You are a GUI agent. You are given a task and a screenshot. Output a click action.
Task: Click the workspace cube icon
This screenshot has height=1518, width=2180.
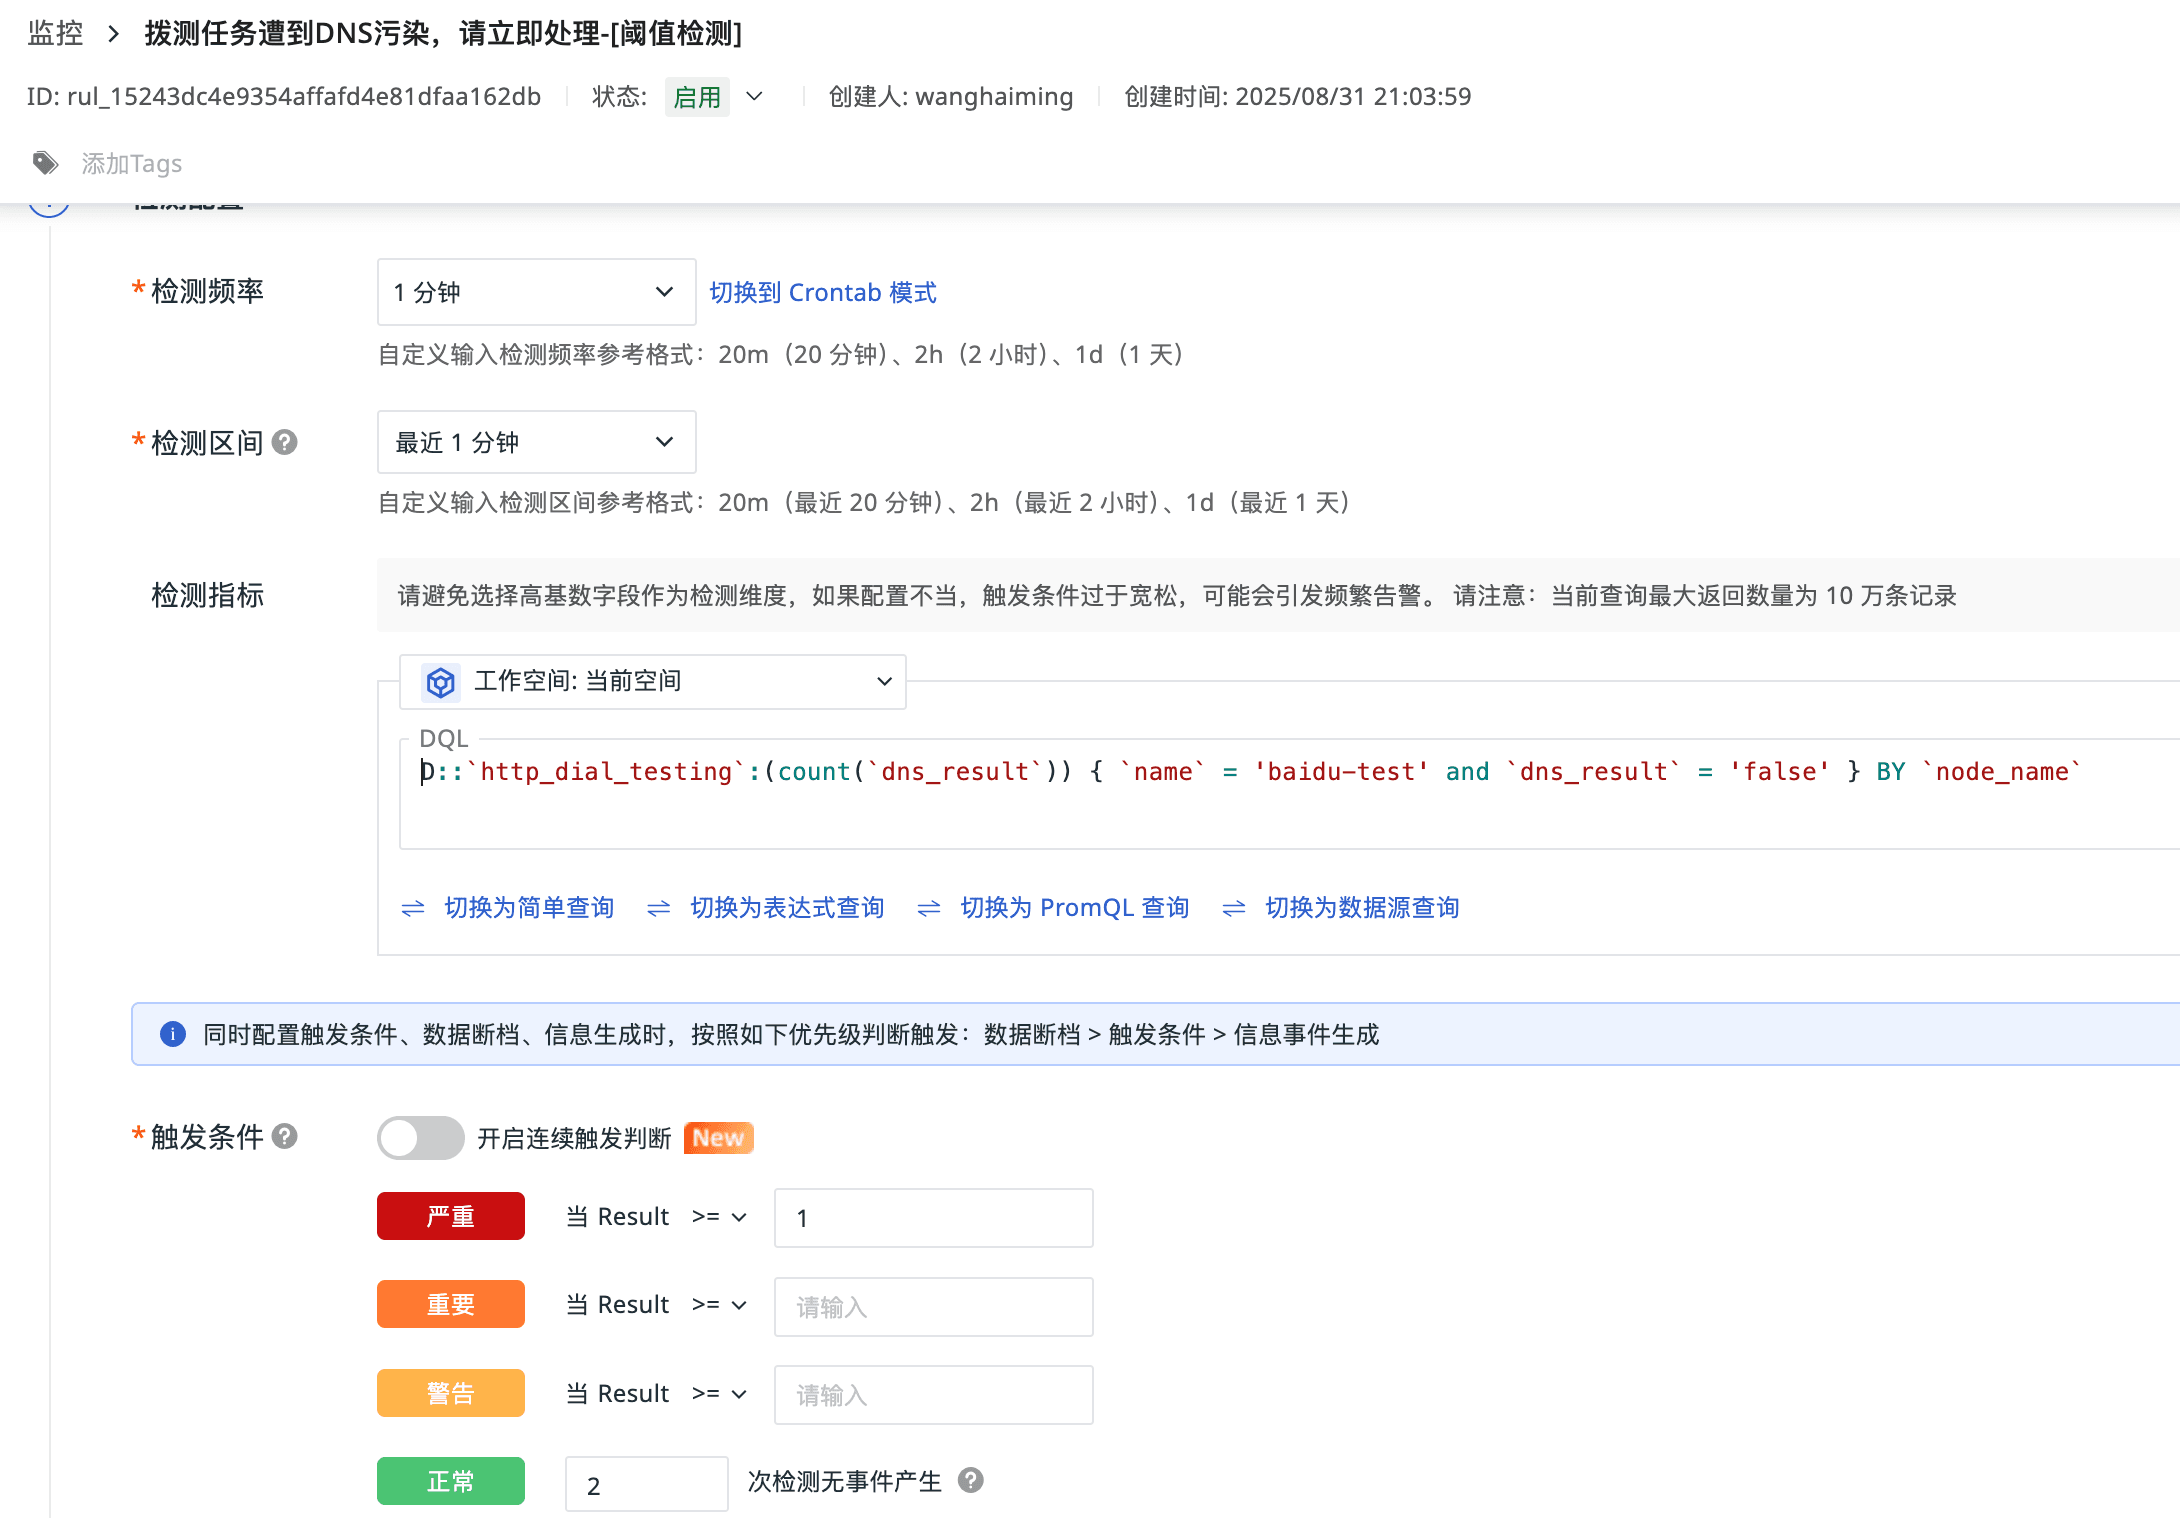[x=440, y=682]
